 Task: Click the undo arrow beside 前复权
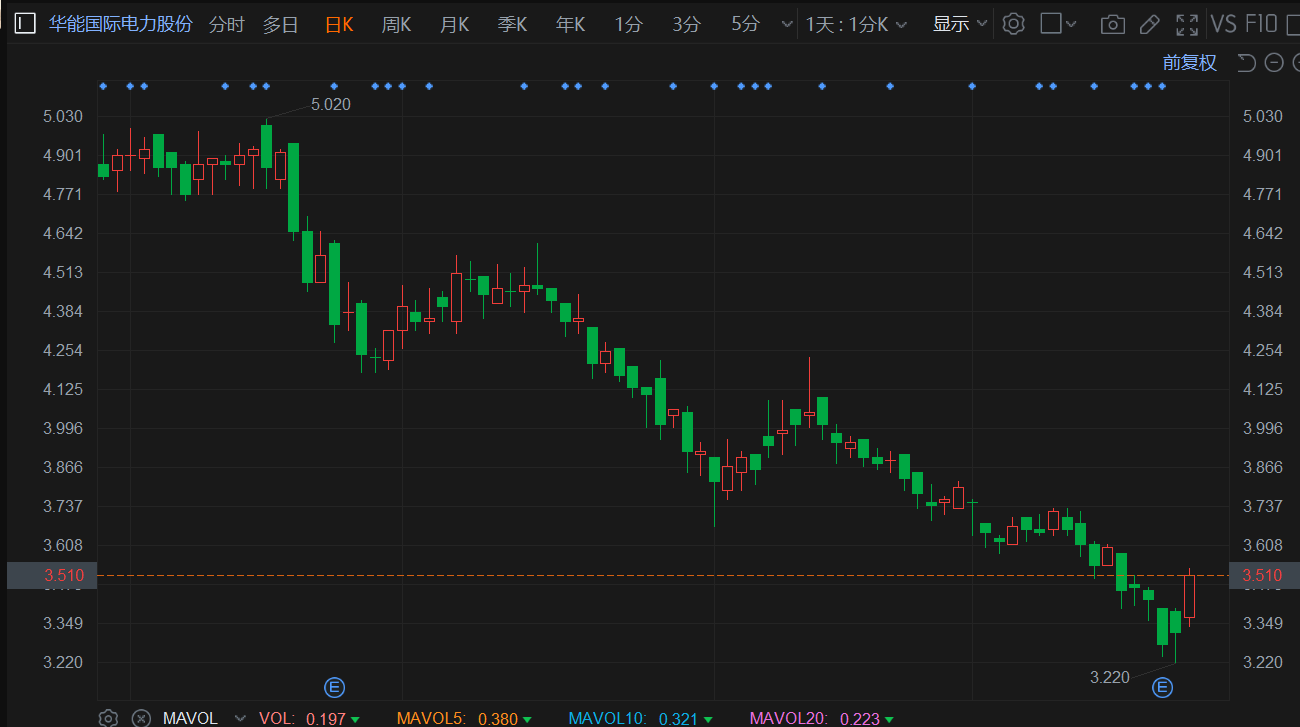pyautogui.click(x=1246, y=63)
